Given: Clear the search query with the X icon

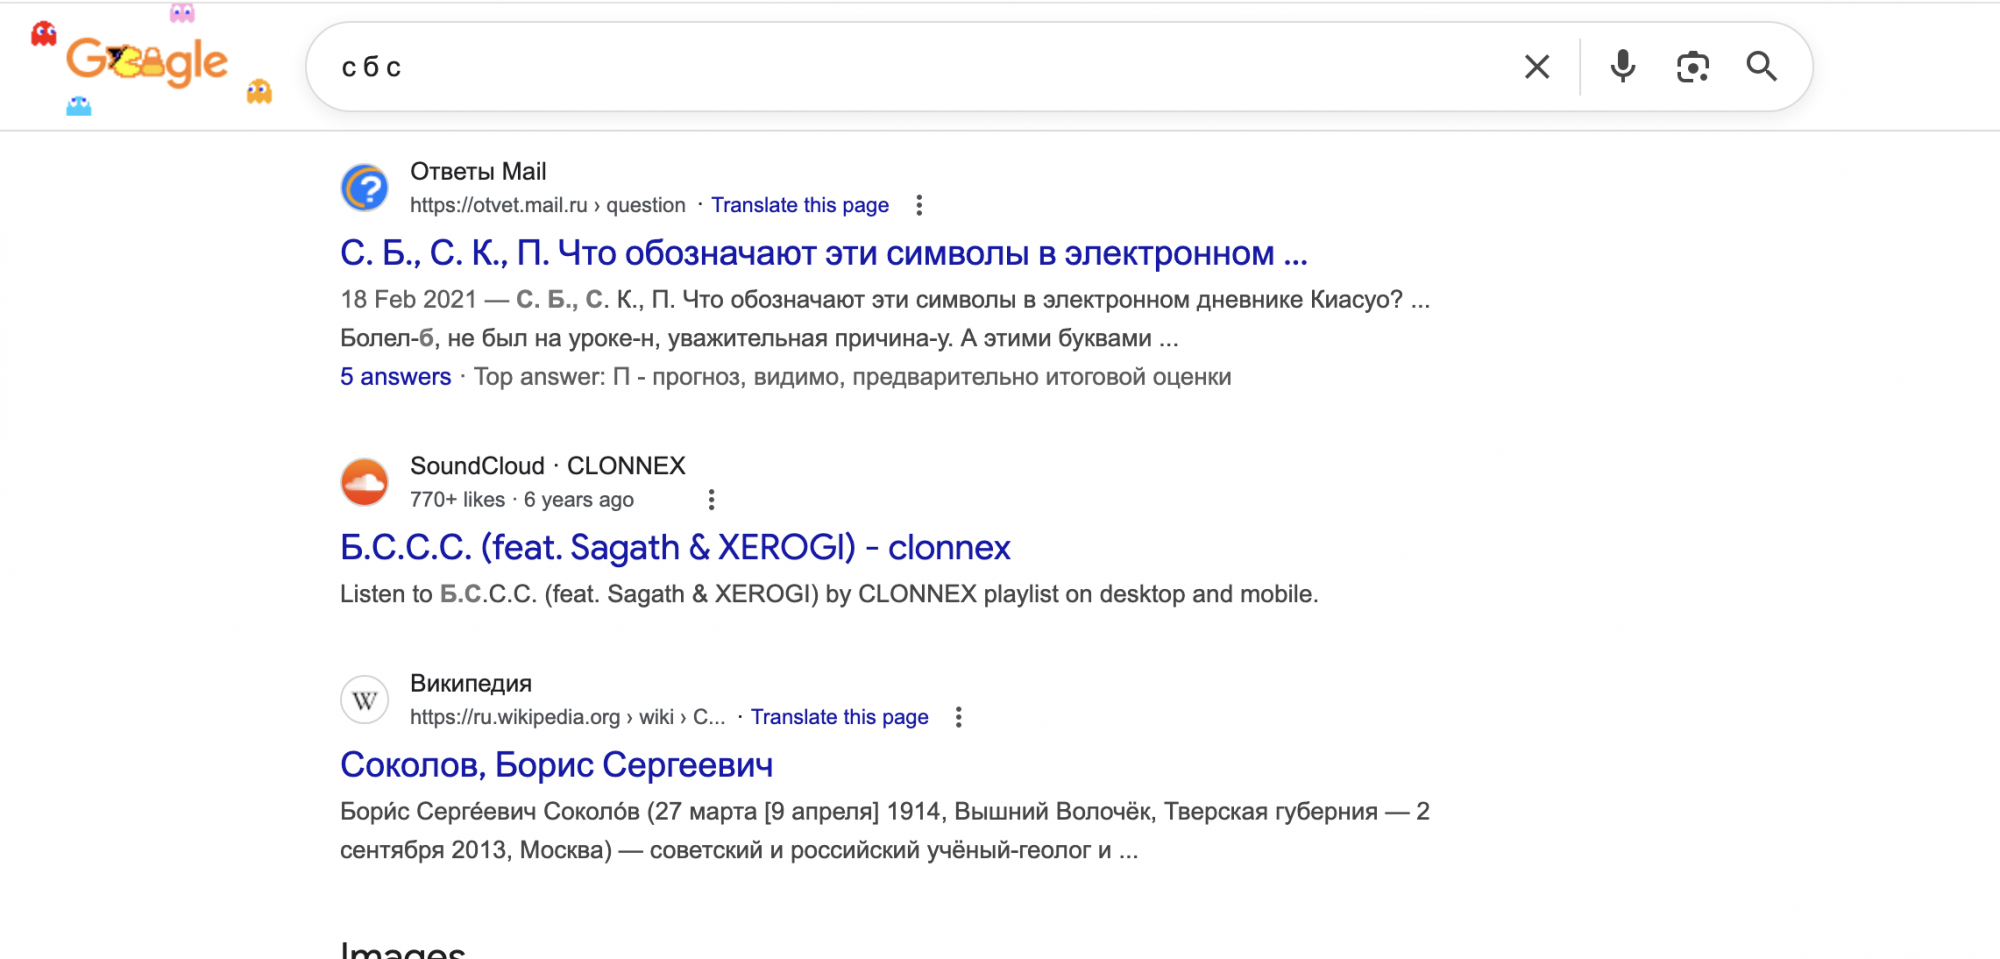Looking at the screenshot, I should pyautogui.click(x=1536, y=66).
